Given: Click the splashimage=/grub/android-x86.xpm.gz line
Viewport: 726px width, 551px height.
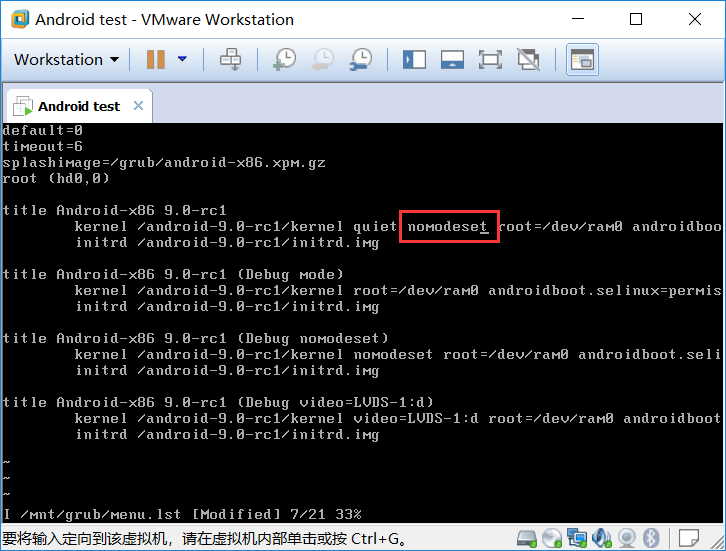Looking at the screenshot, I should coord(164,163).
